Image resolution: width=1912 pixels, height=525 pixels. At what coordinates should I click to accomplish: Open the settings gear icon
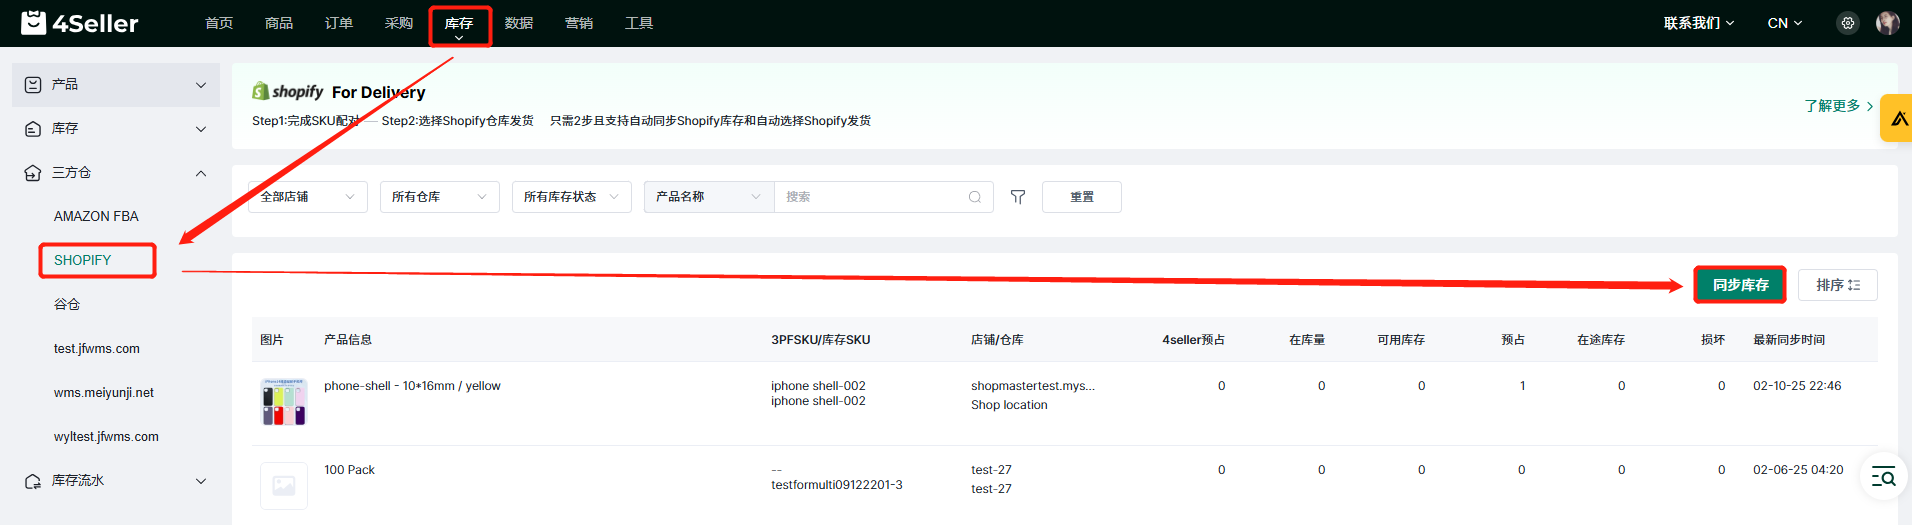(1848, 23)
